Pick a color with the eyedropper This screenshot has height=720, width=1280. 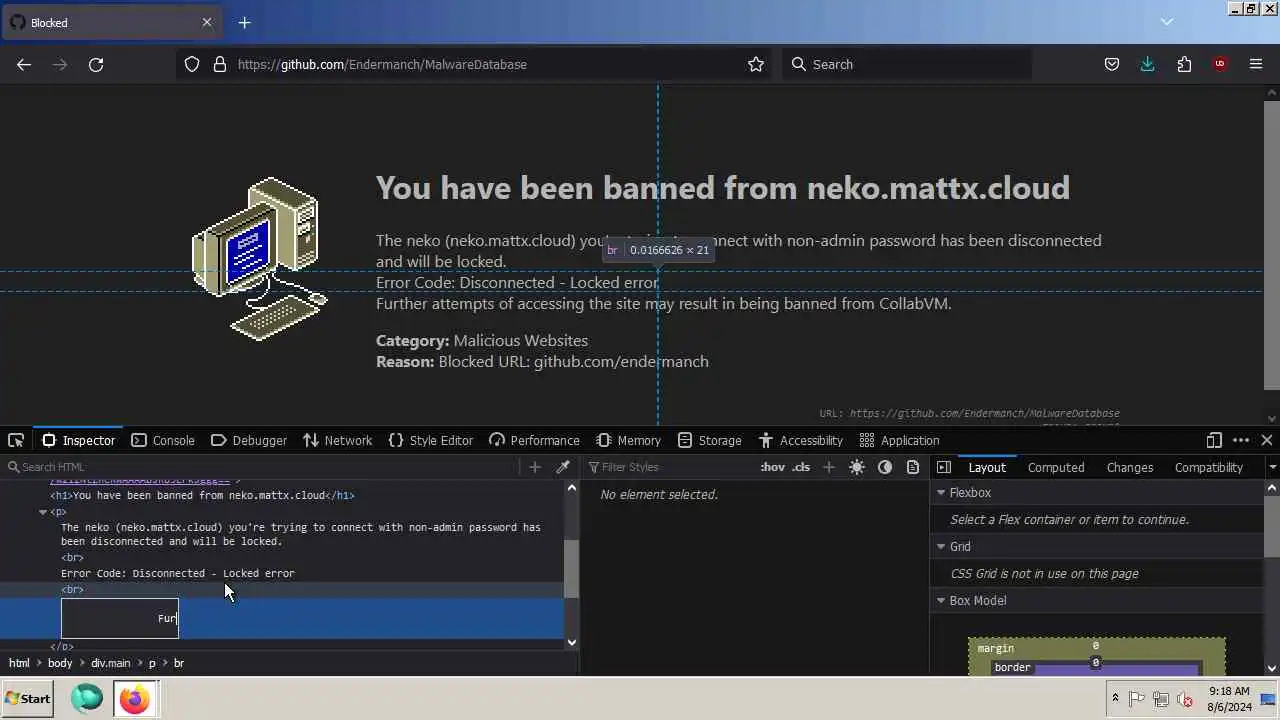(x=563, y=467)
